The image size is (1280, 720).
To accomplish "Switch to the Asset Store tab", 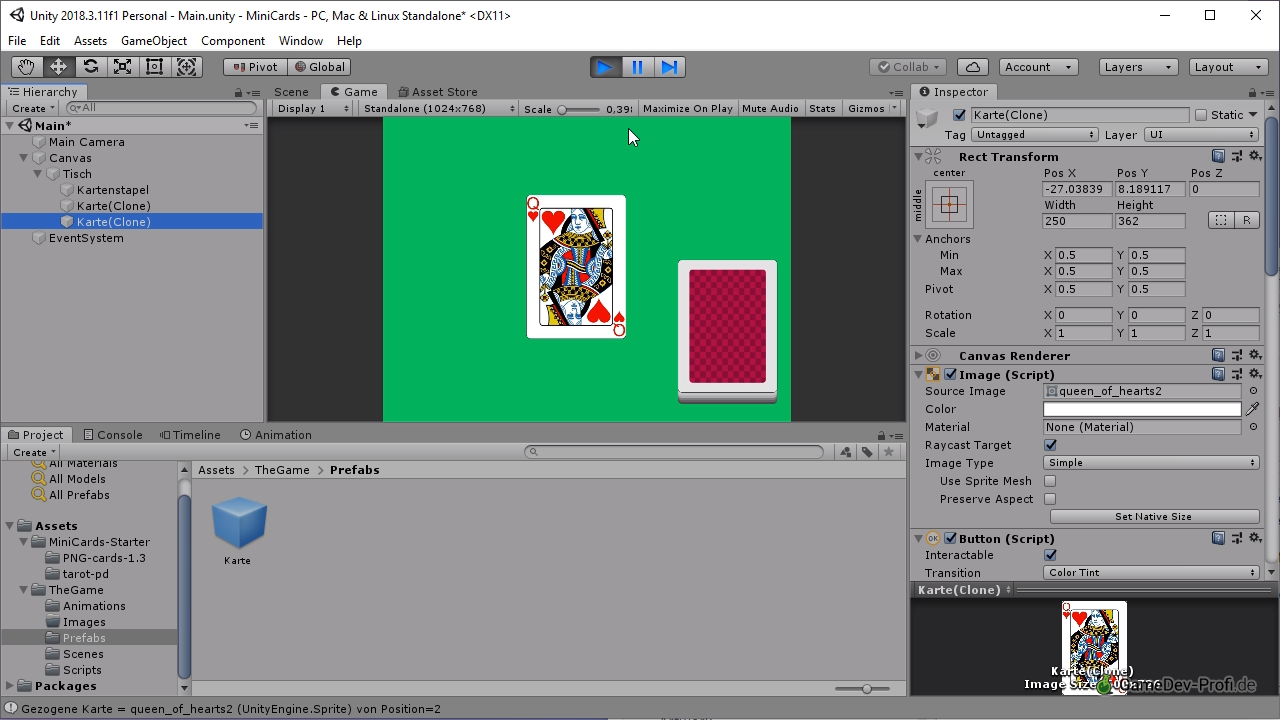I will click(437, 92).
